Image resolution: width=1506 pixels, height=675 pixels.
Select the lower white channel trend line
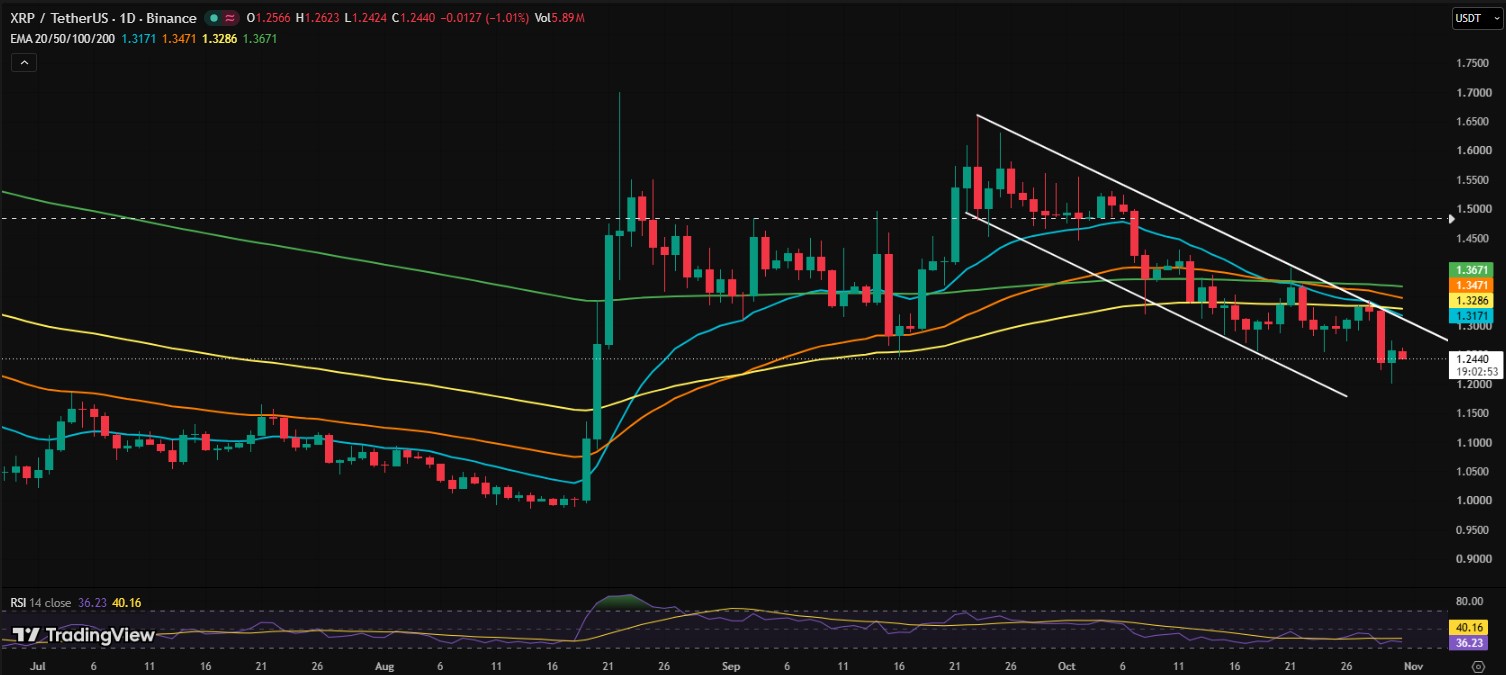[x=1156, y=304]
